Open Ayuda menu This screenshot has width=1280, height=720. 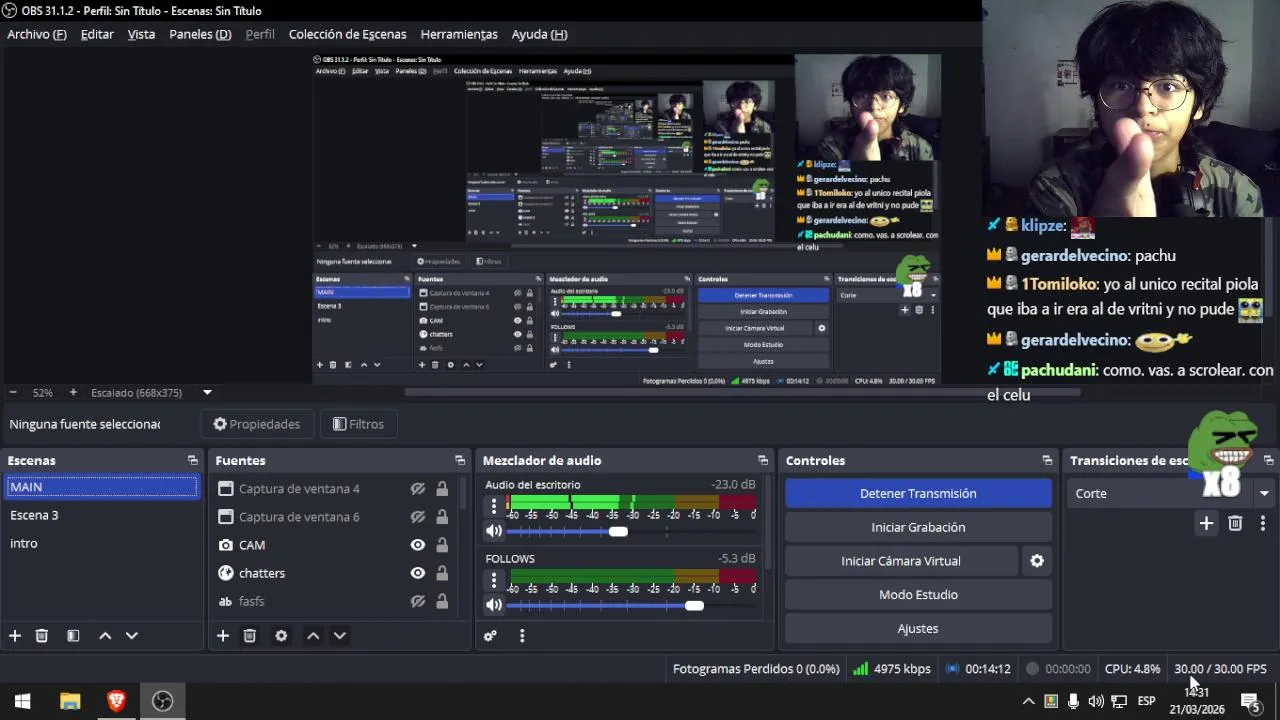pyautogui.click(x=539, y=34)
